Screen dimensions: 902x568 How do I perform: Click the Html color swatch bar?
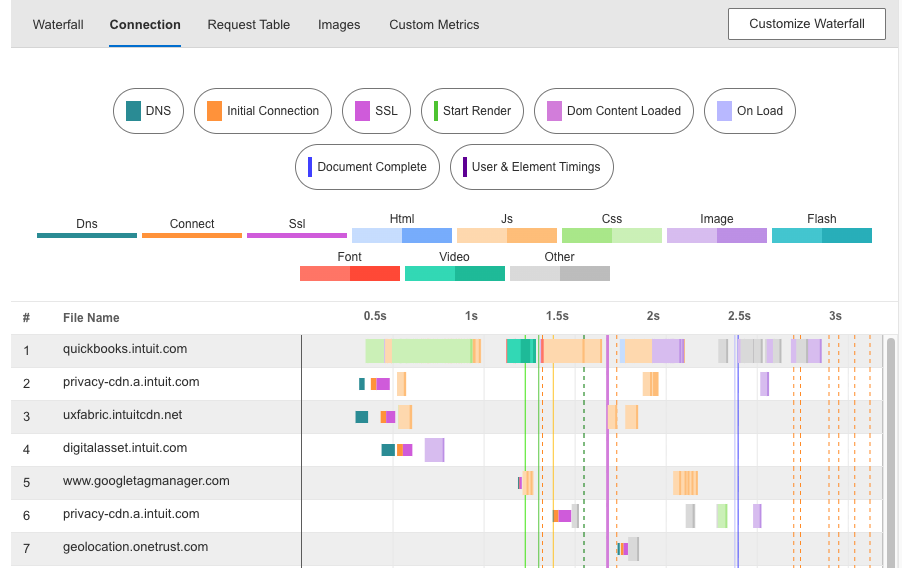coord(402,235)
